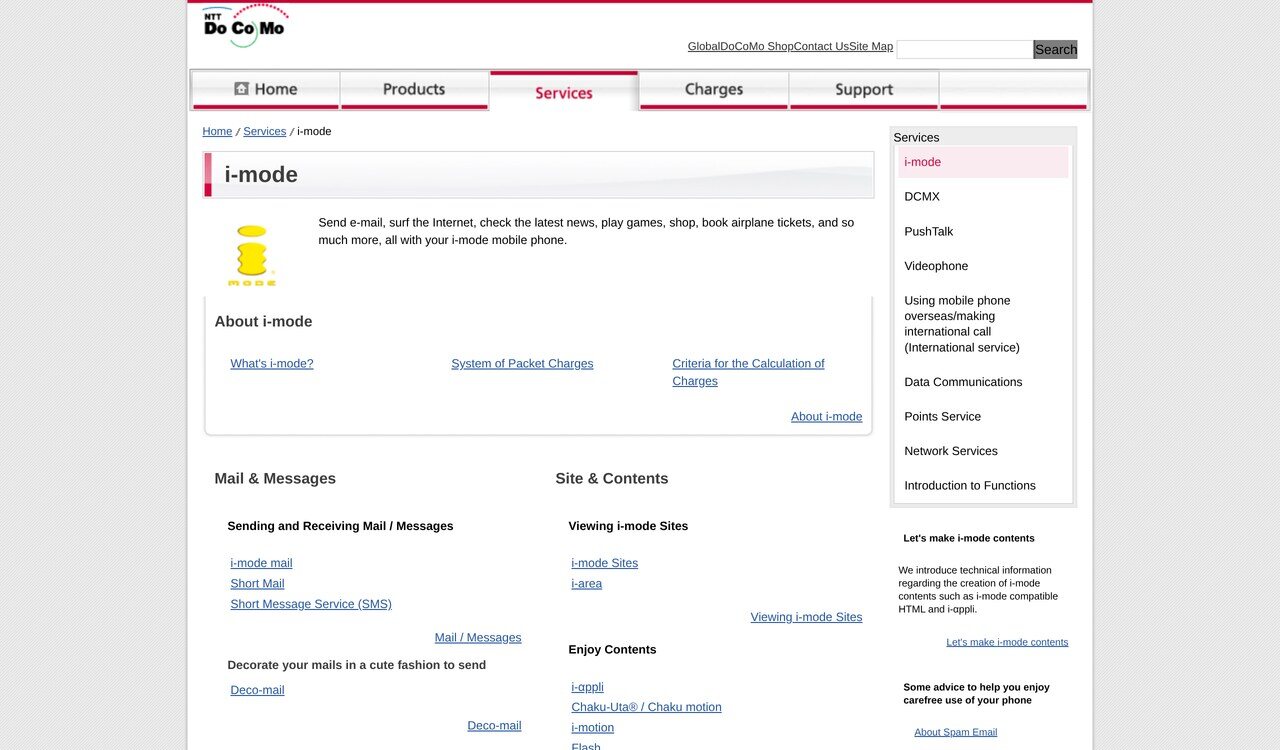
Task: Click the i-mode page title heading
Action: pos(261,175)
